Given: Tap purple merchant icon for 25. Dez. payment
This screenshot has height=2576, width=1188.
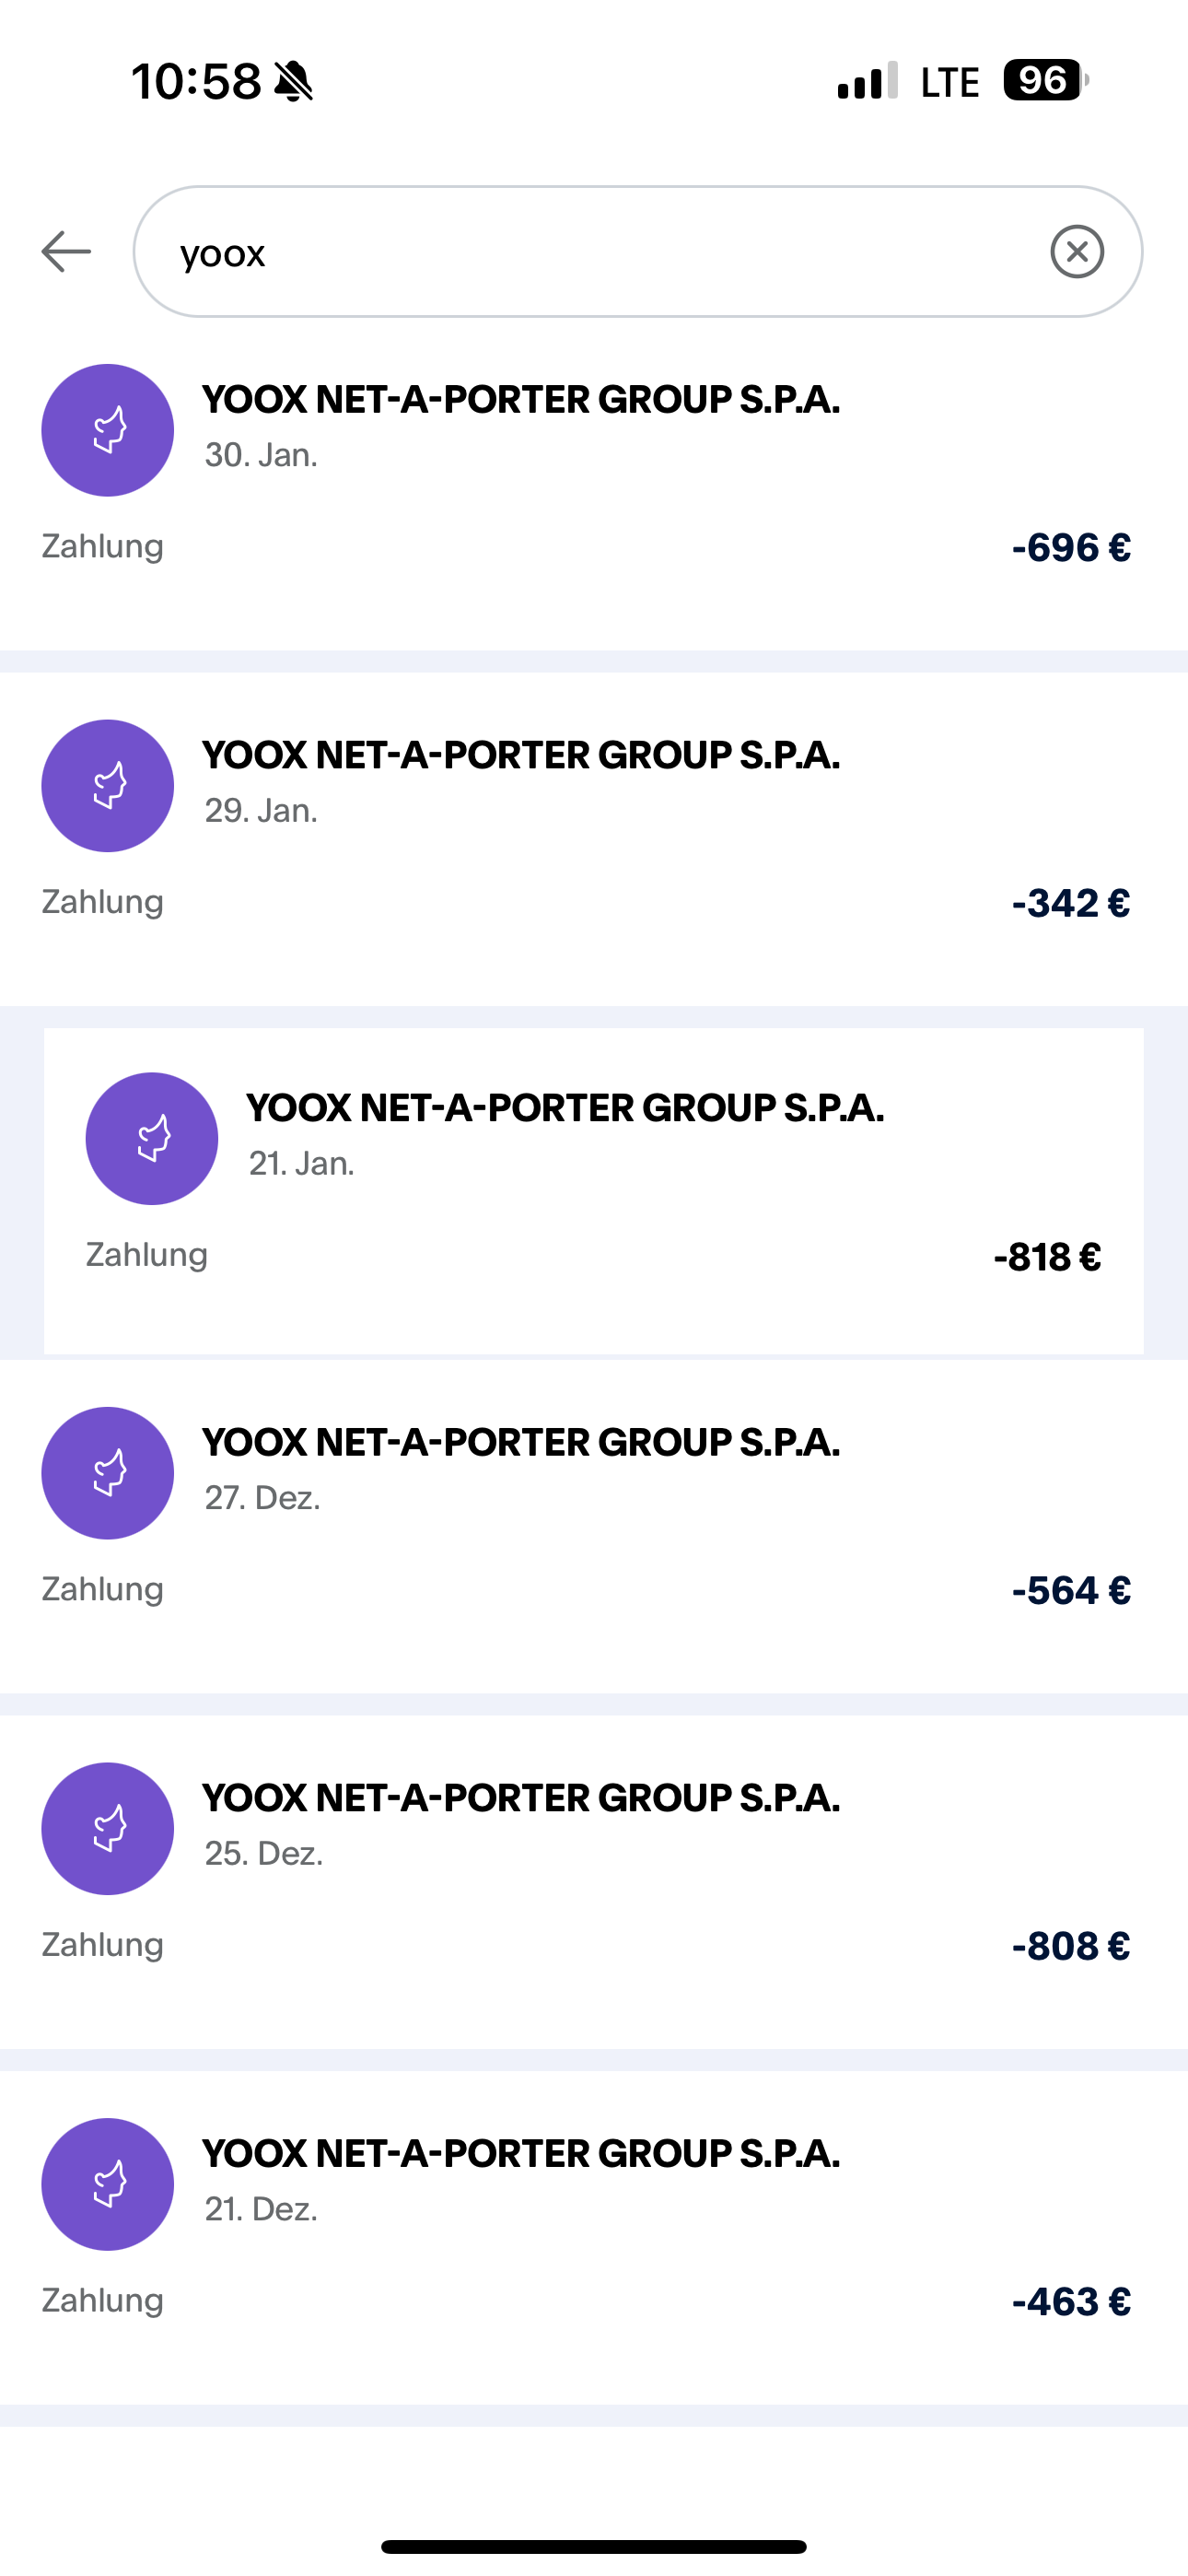Looking at the screenshot, I should click(108, 1829).
